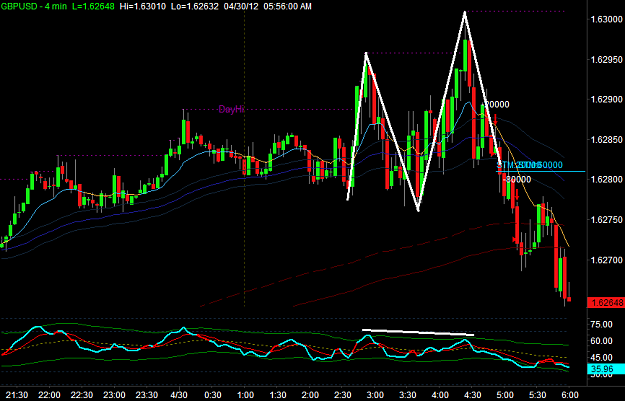
Task: Click the 4:30 time axis label
Action: [x=472, y=395]
